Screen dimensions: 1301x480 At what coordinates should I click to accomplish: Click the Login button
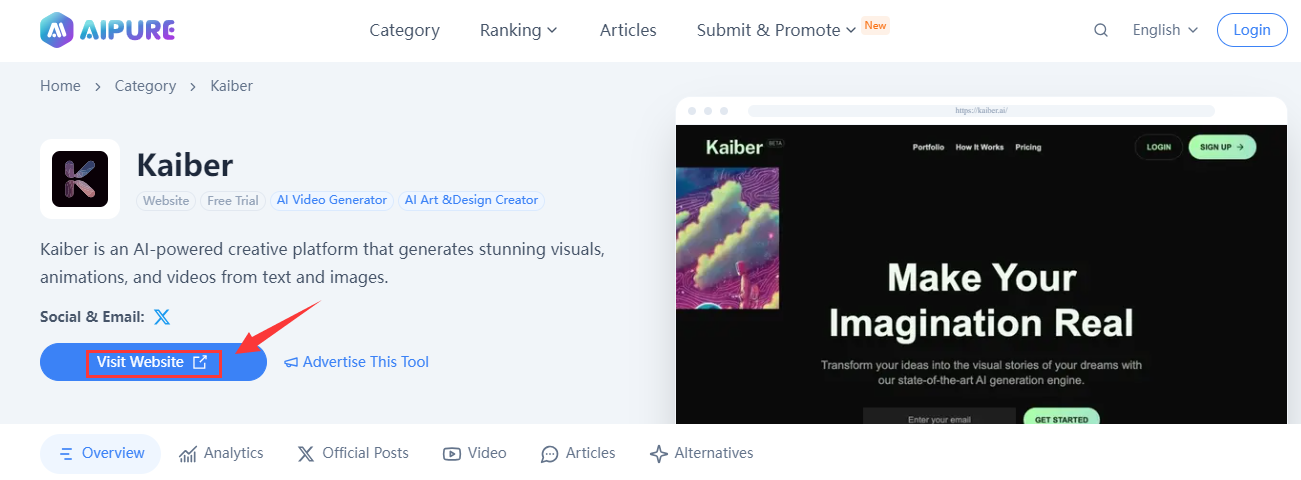1251,30
